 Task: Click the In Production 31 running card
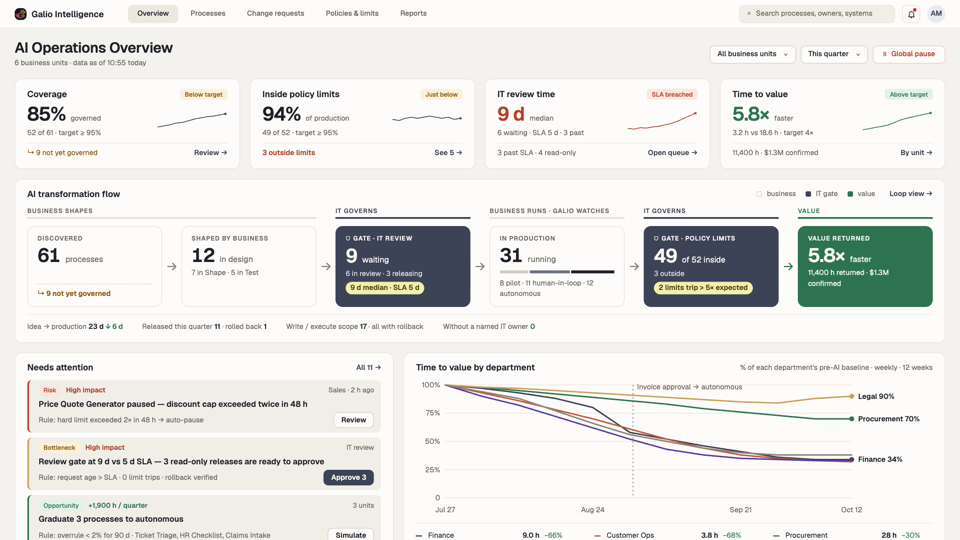click(557, 266)
